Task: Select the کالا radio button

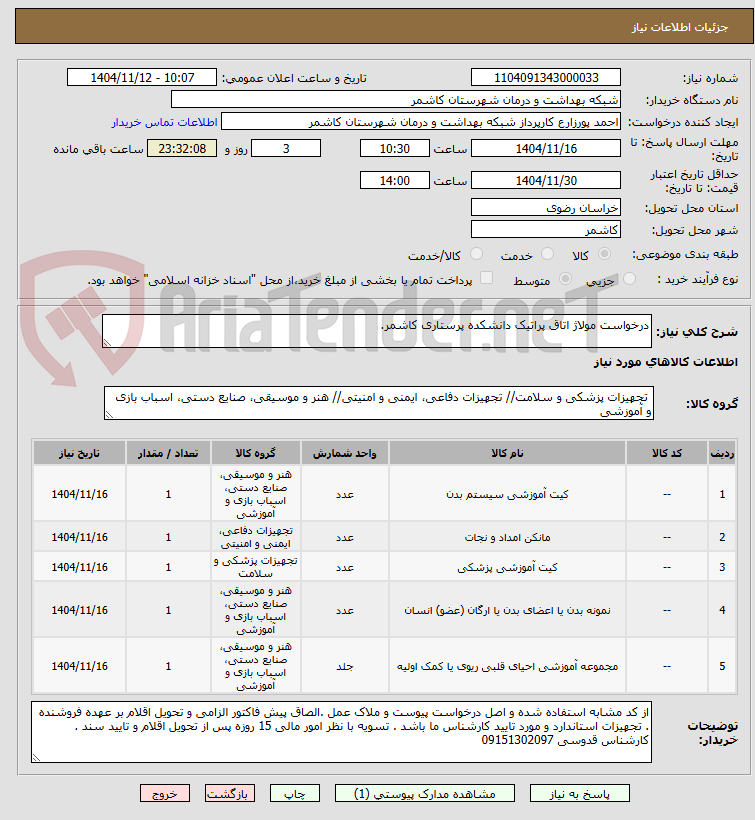Action: (604, 254)
